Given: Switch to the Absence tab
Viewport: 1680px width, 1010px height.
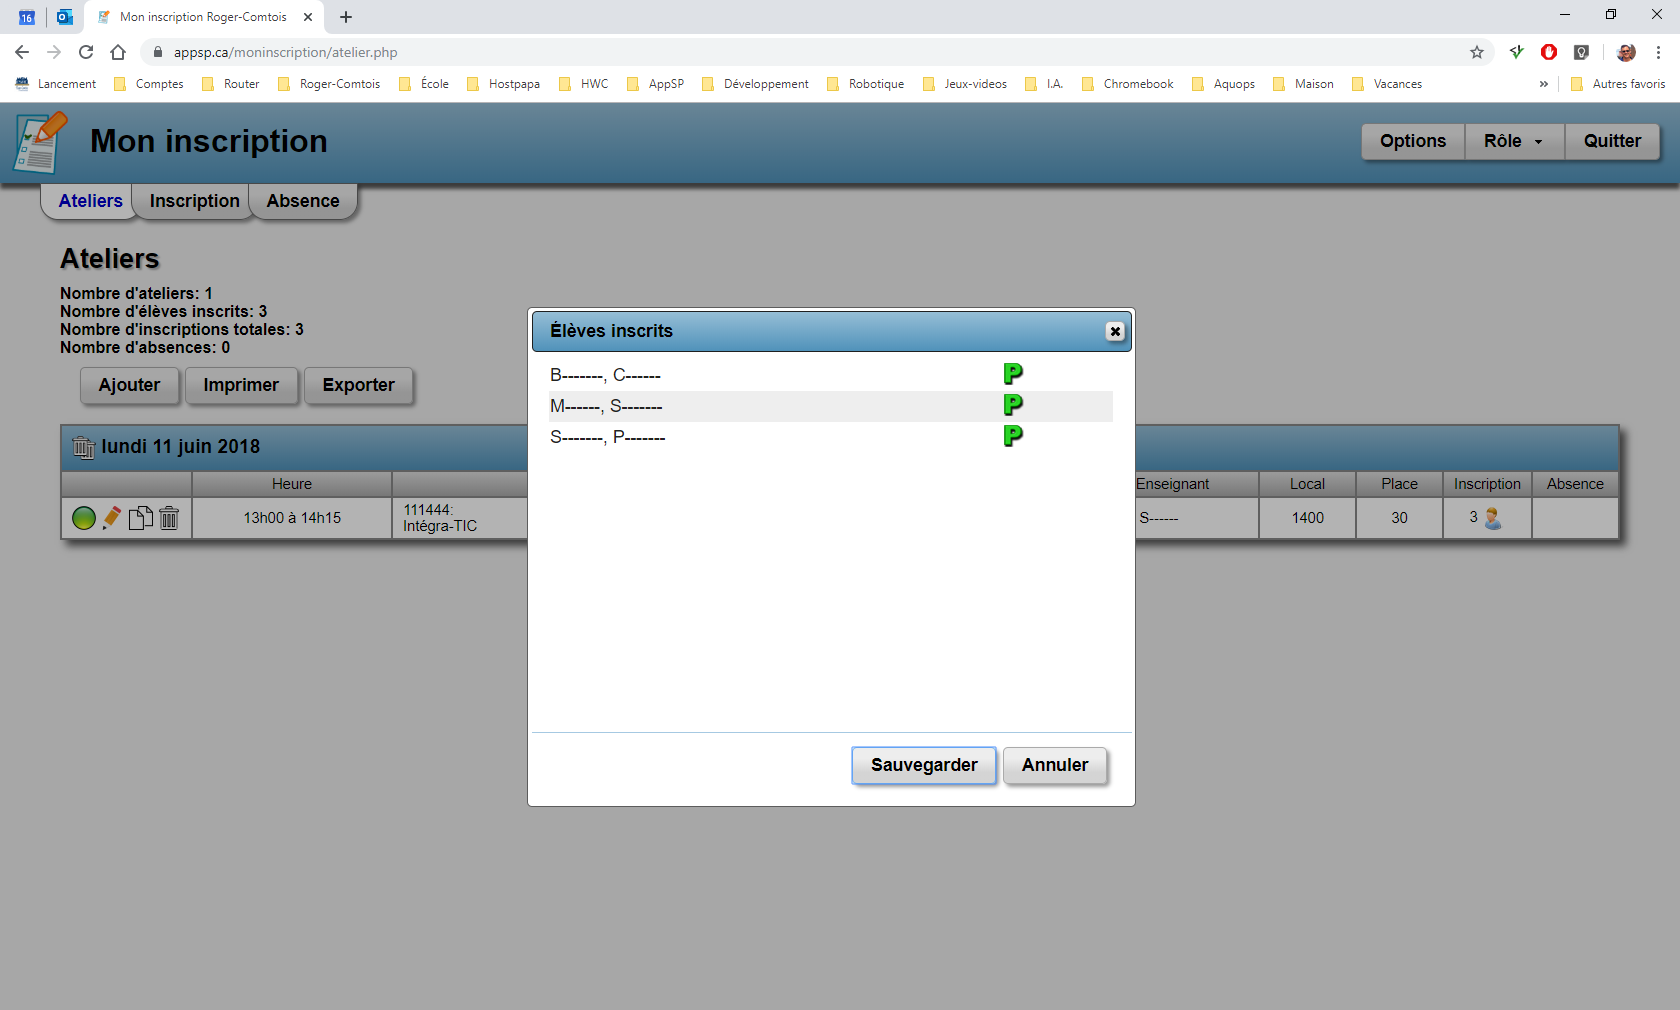Looking at the screenshot, I should pos(303,201).
